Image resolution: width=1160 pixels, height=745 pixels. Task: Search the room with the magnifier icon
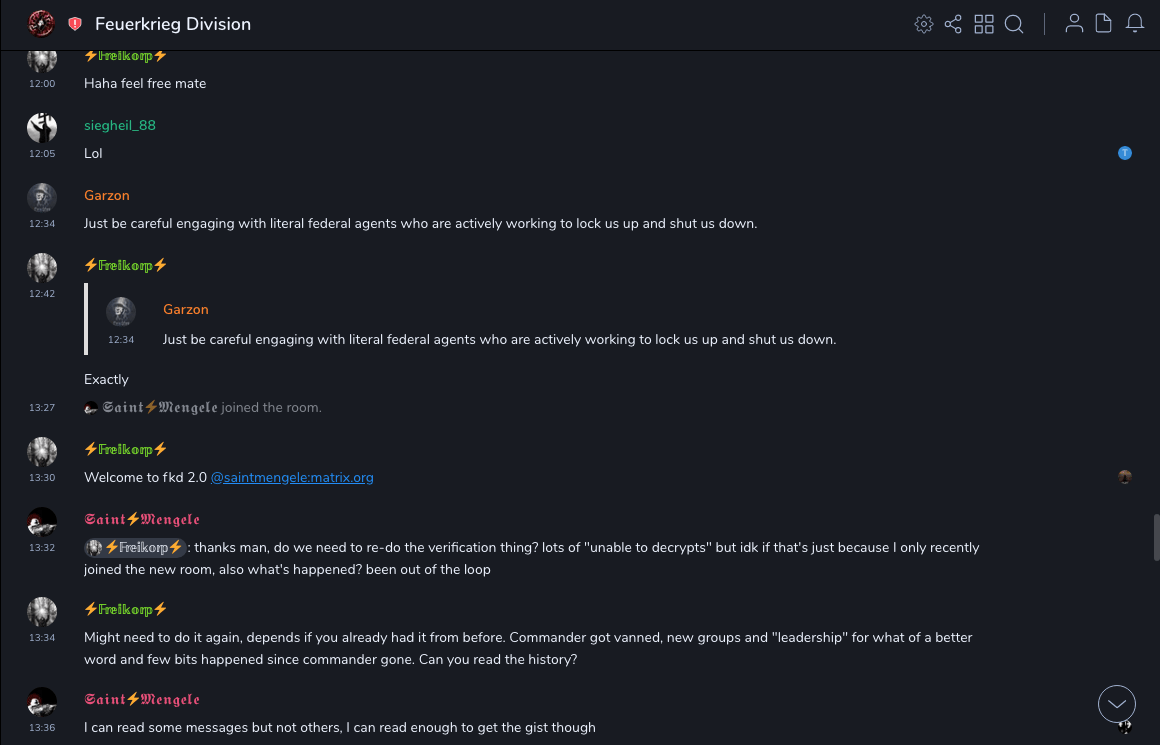pos(1014,24)
